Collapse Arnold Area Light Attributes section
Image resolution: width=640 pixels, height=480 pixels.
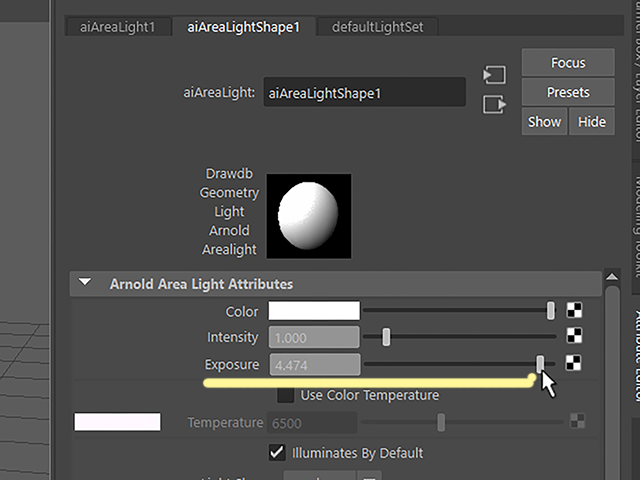85,282
